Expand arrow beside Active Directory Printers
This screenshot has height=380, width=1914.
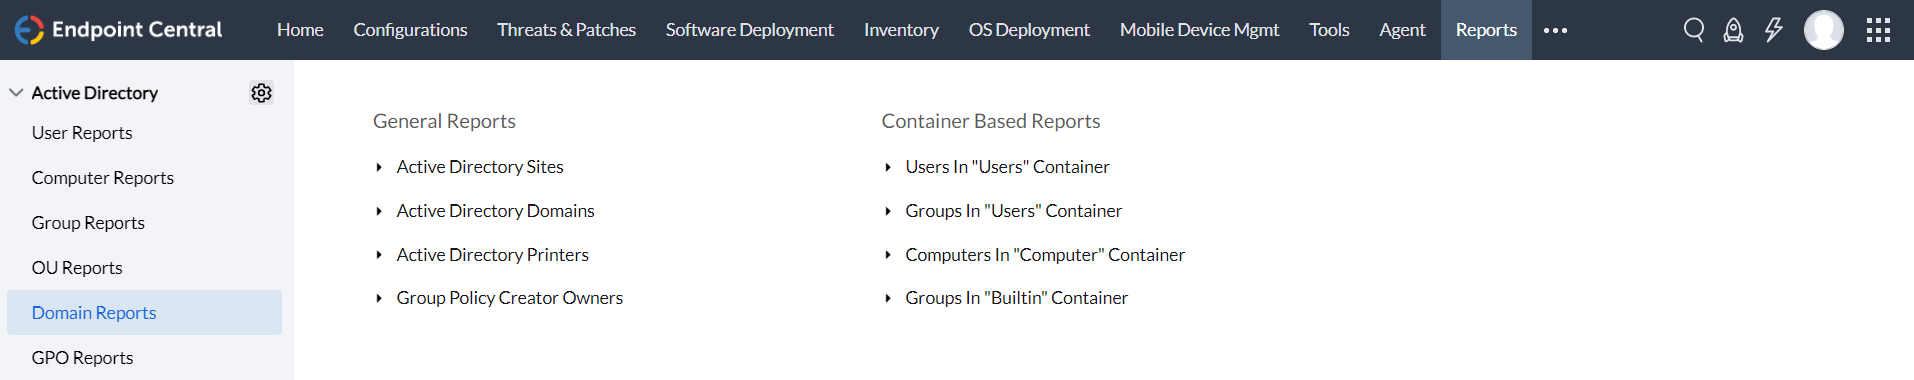(x=379, y=255)
